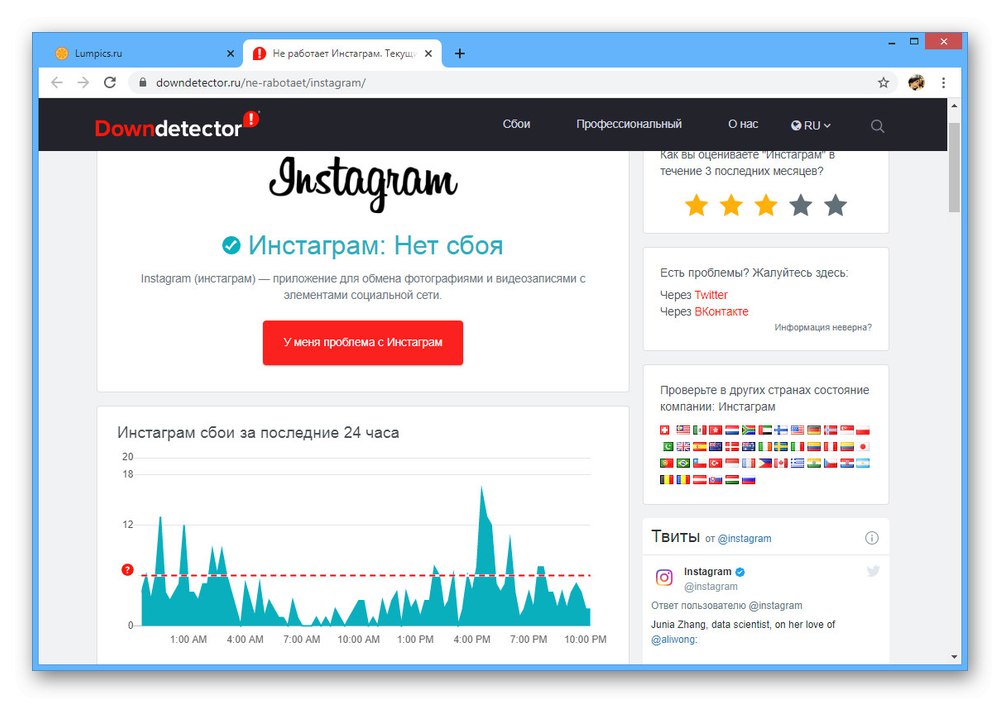The height and width of the screenshot is (703, 1000).
Task: Select the Sweden flag
Action: pyautogui.click(x=781, y=447)
